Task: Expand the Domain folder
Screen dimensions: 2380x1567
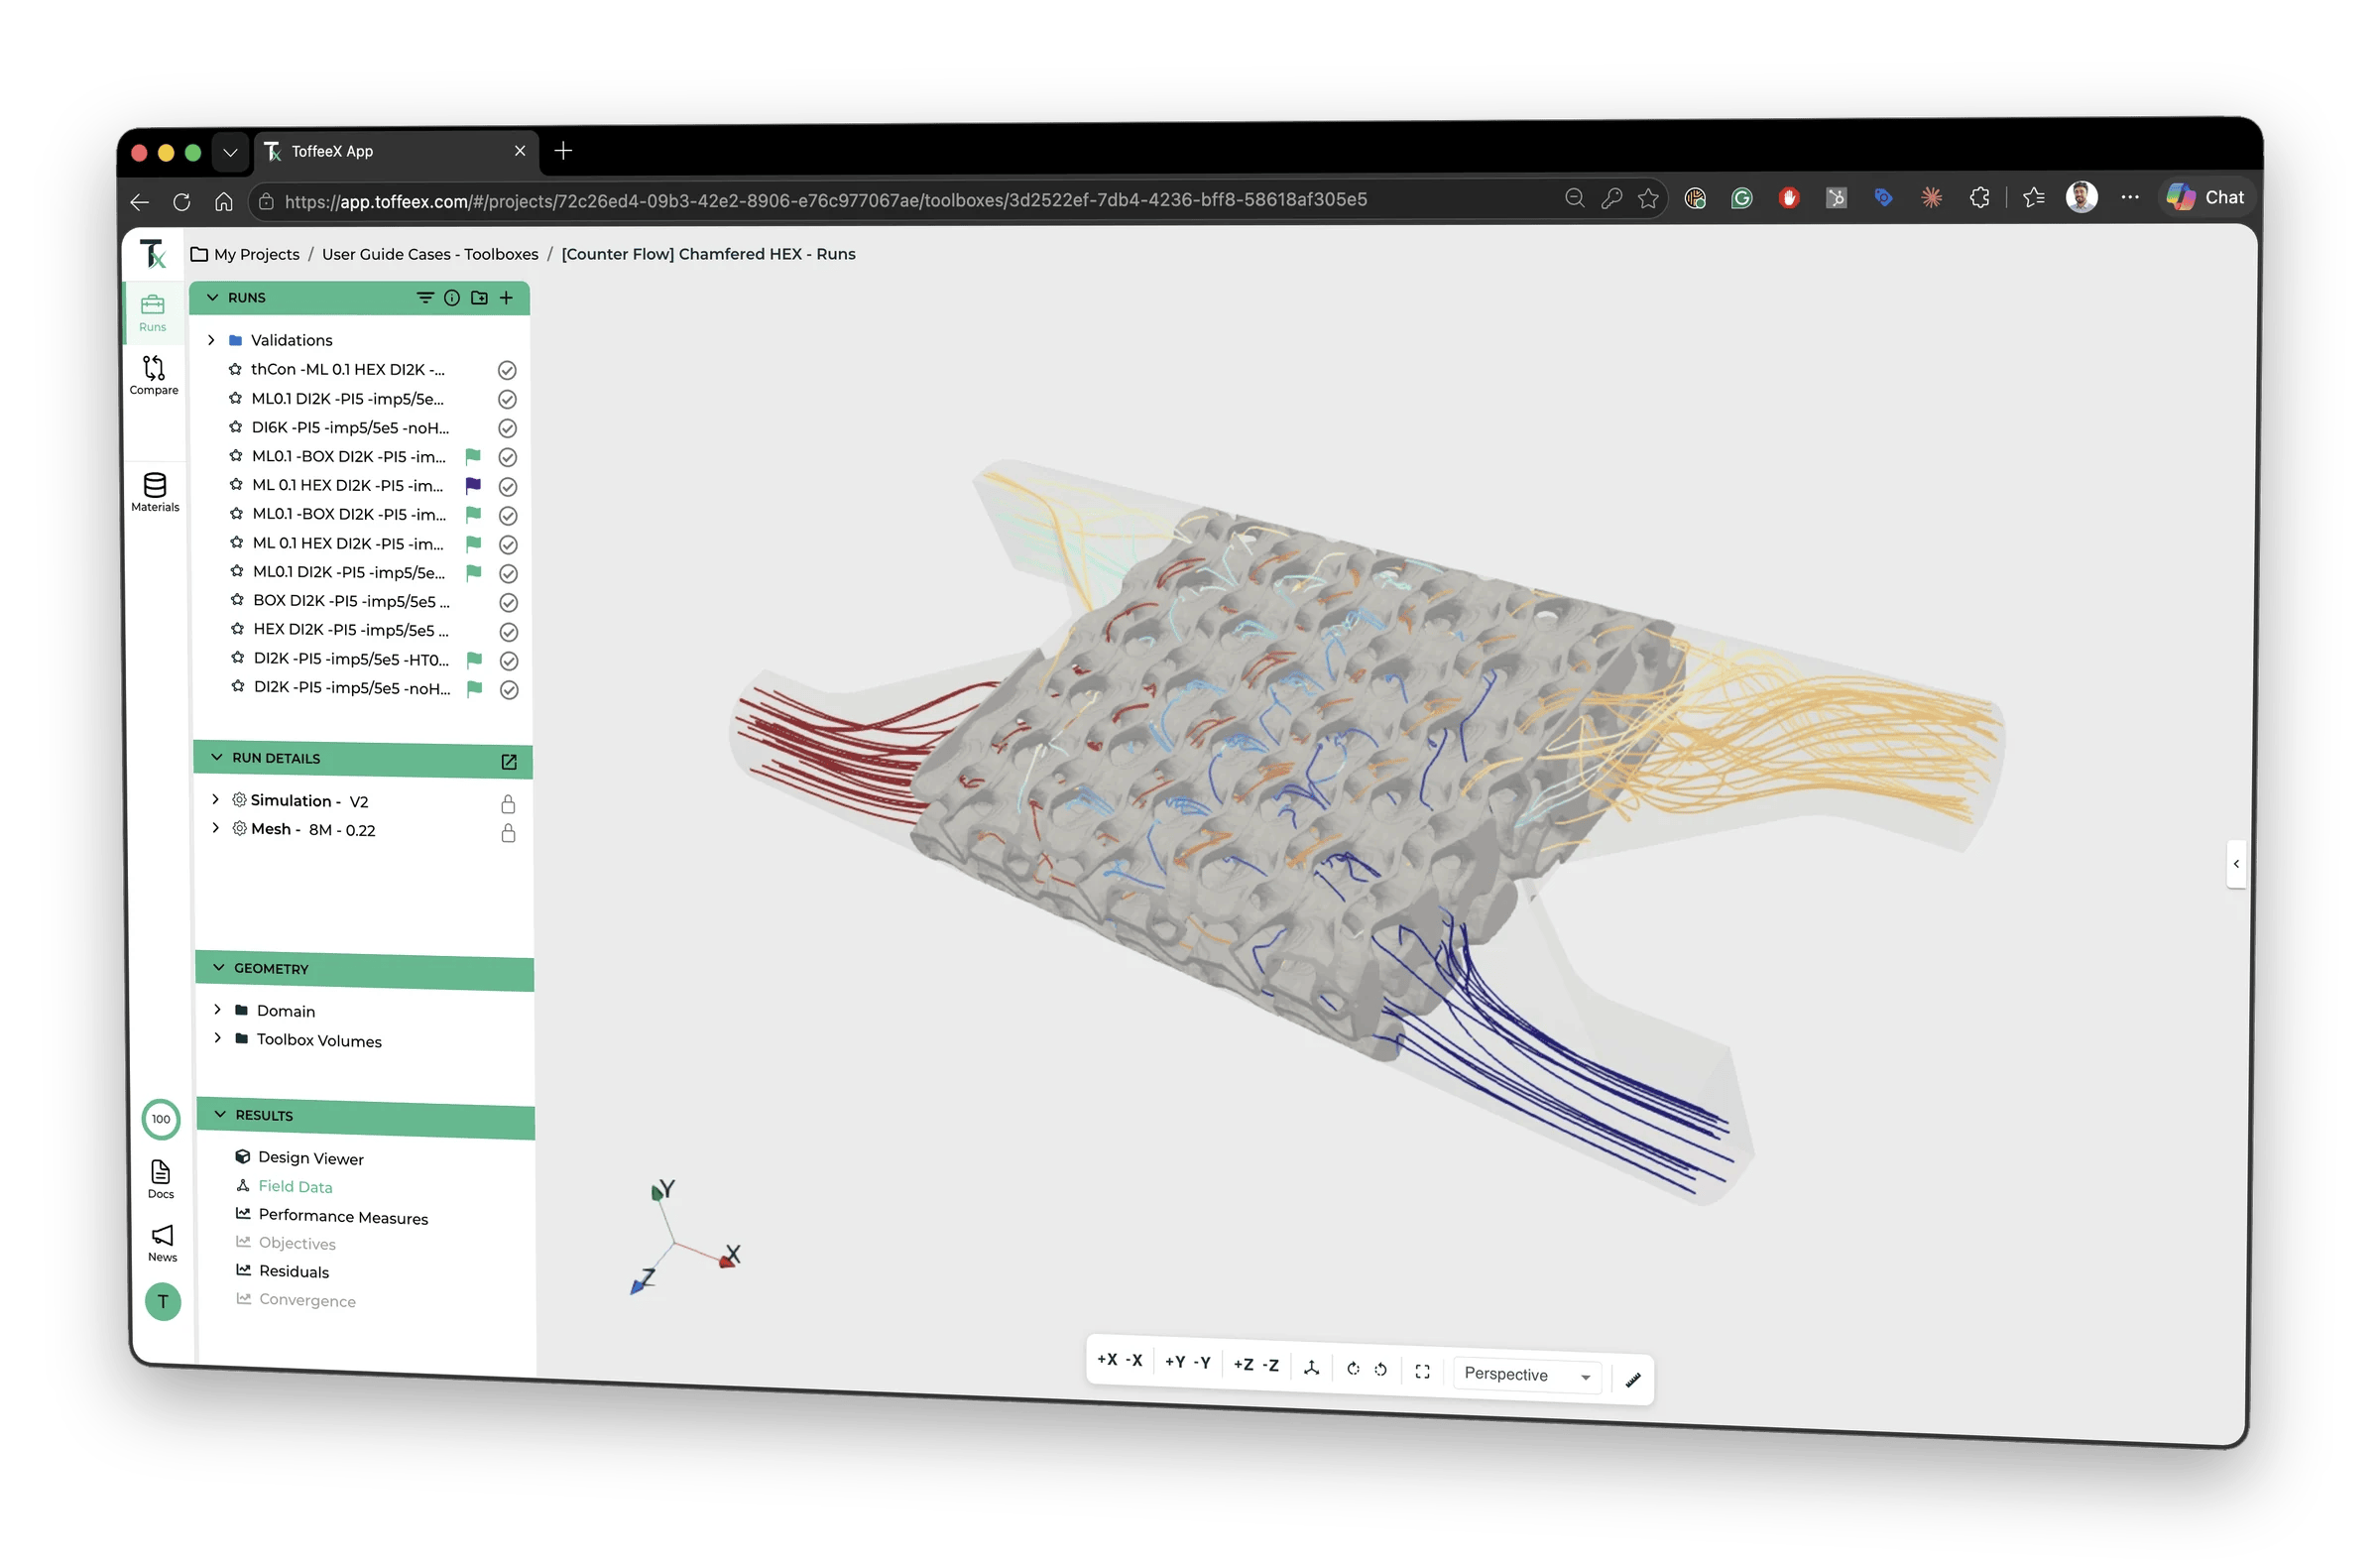Action: 217,1010
